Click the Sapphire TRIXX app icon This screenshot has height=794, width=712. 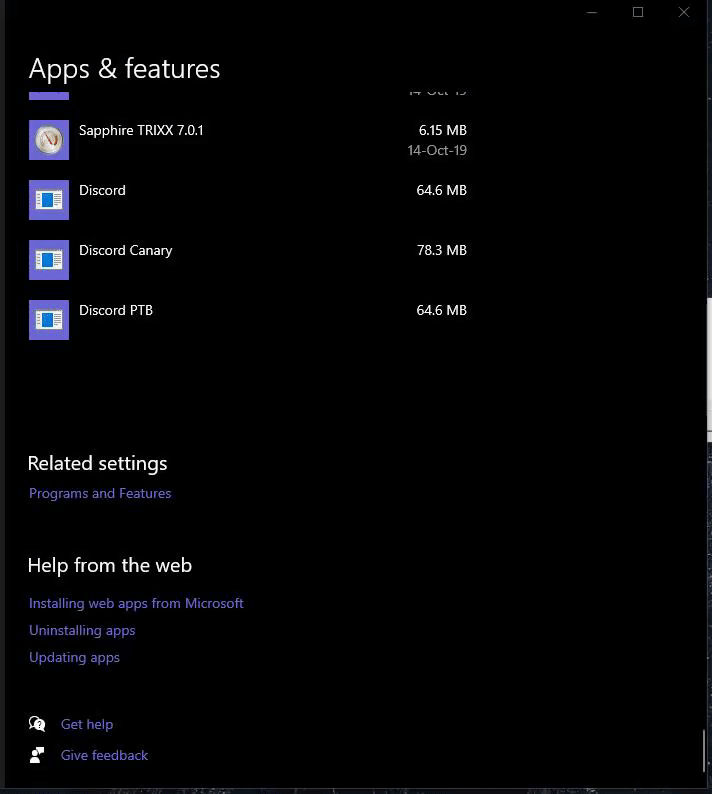click(49, 140)
